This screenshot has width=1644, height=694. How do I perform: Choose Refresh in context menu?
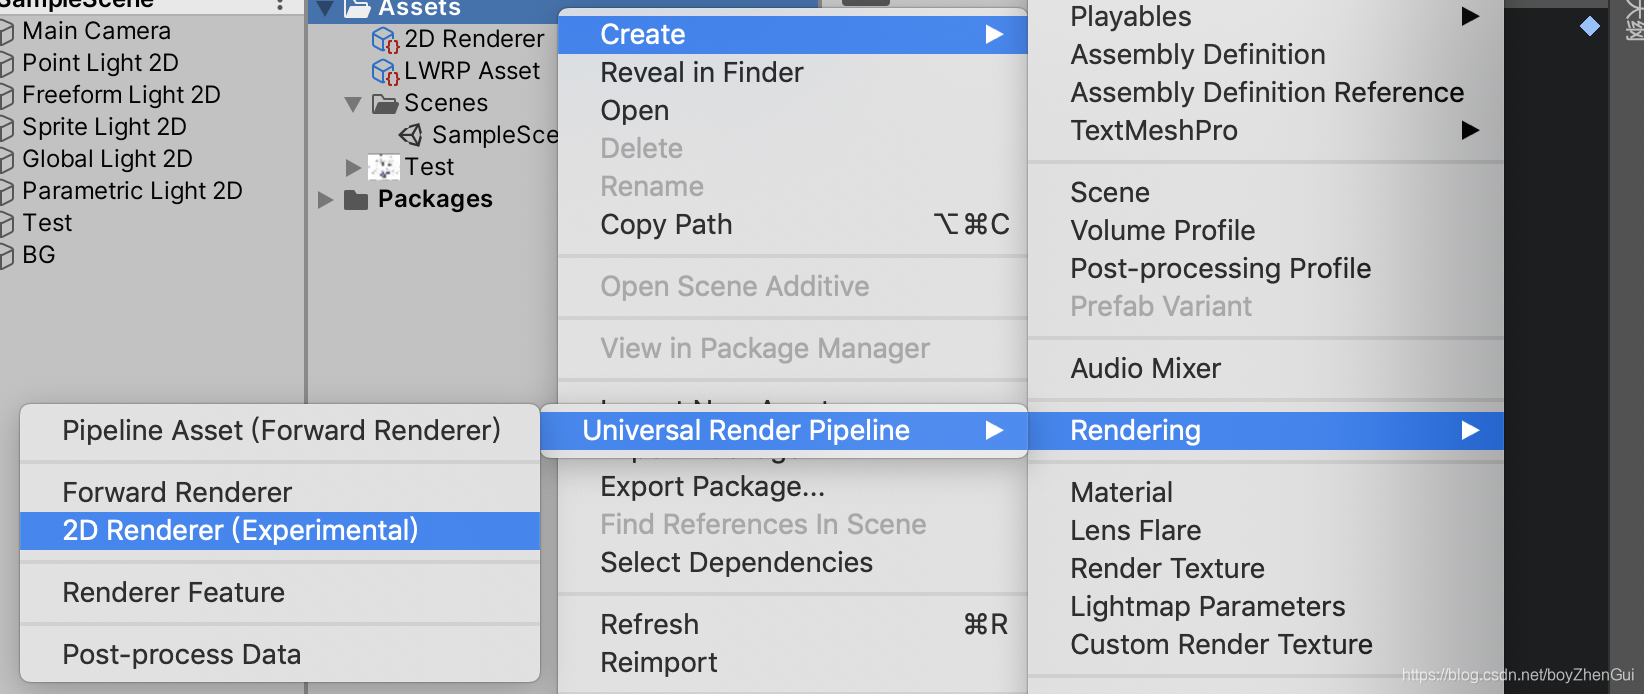(x=792, y=624)
